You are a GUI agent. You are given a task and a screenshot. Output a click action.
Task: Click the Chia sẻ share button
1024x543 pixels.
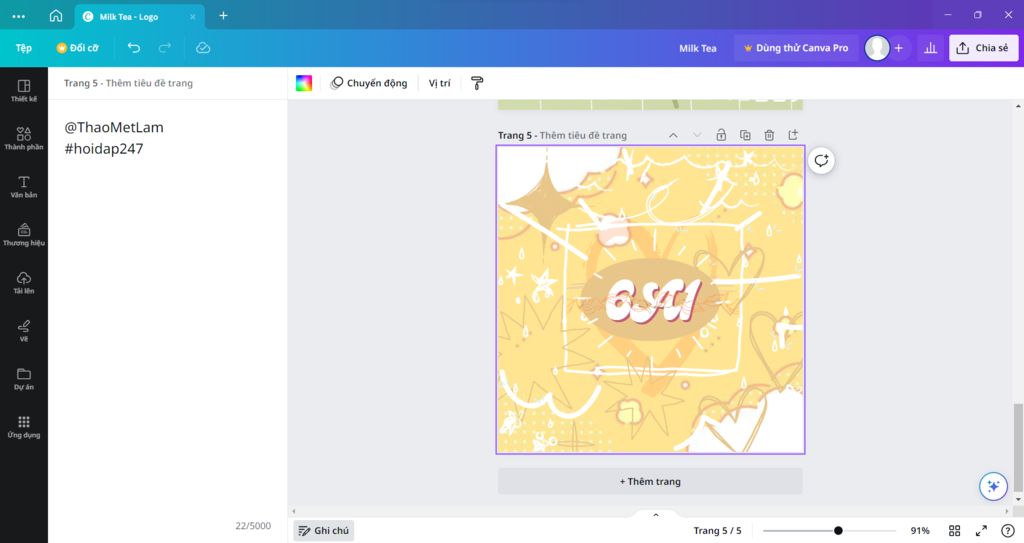pyautogui.click(x=983, y=48)
